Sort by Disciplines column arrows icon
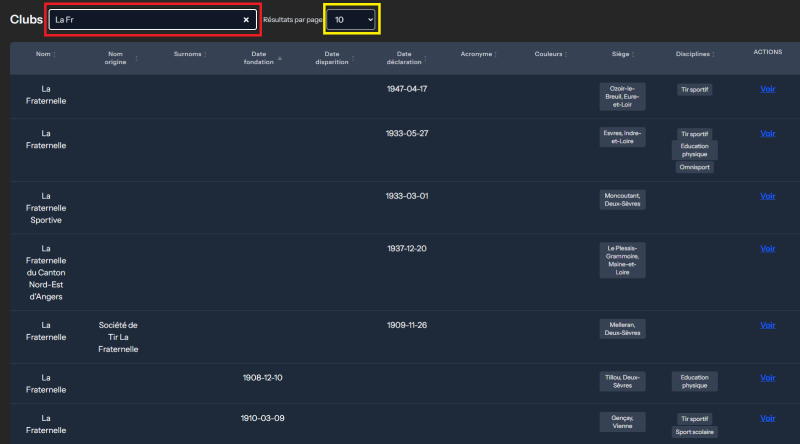The image size is (800, 444). (713, 54)
